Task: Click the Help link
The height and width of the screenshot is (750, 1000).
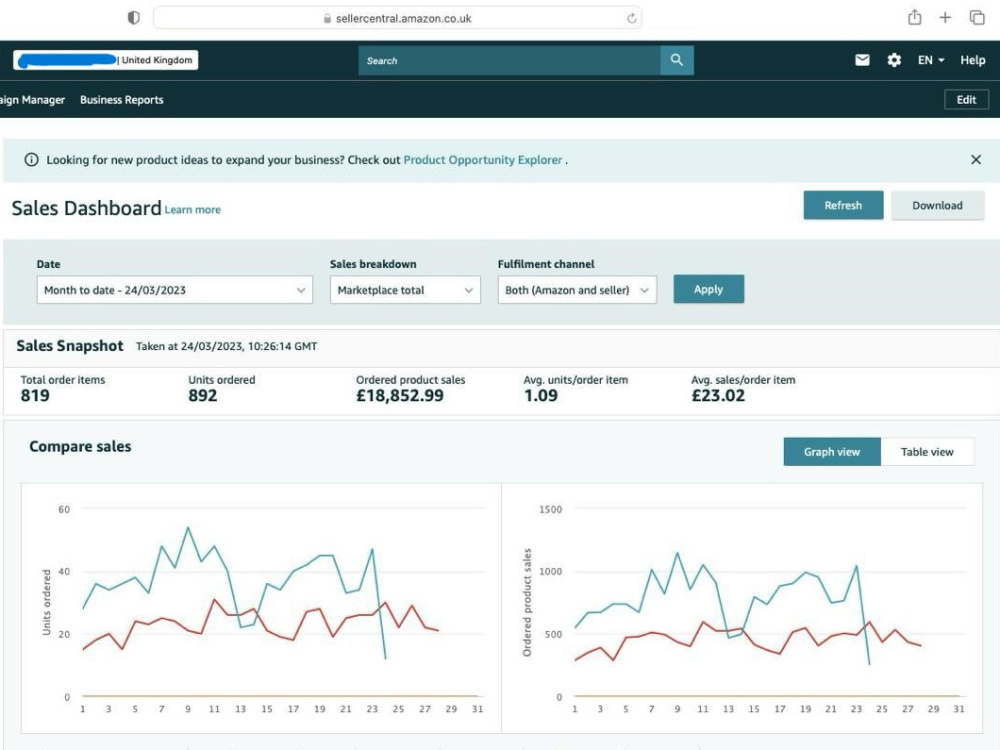Action: [973, 60]
